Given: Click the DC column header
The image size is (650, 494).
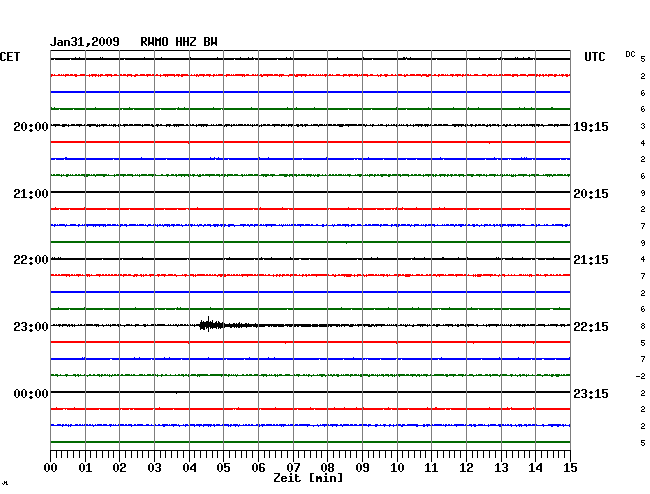Looking at the screenshot, I should click(630, 54).
